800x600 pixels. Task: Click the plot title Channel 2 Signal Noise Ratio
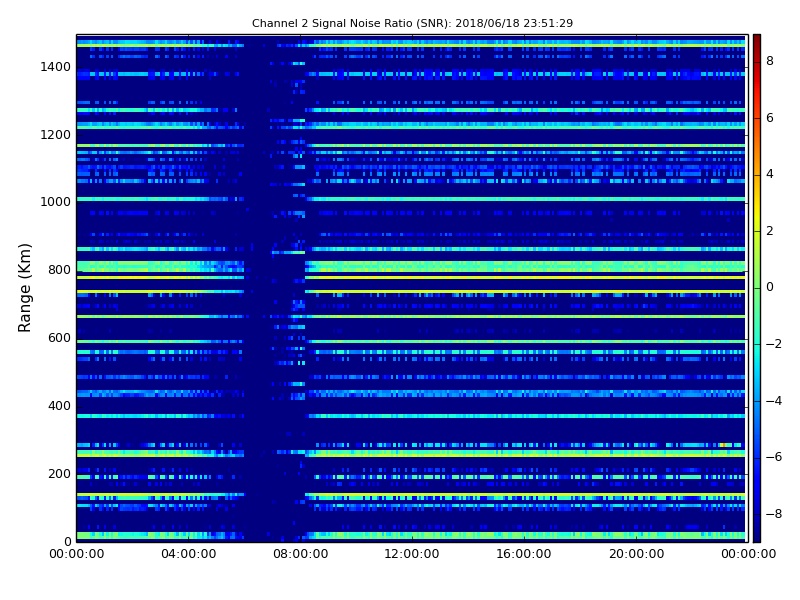click(412, 23)
